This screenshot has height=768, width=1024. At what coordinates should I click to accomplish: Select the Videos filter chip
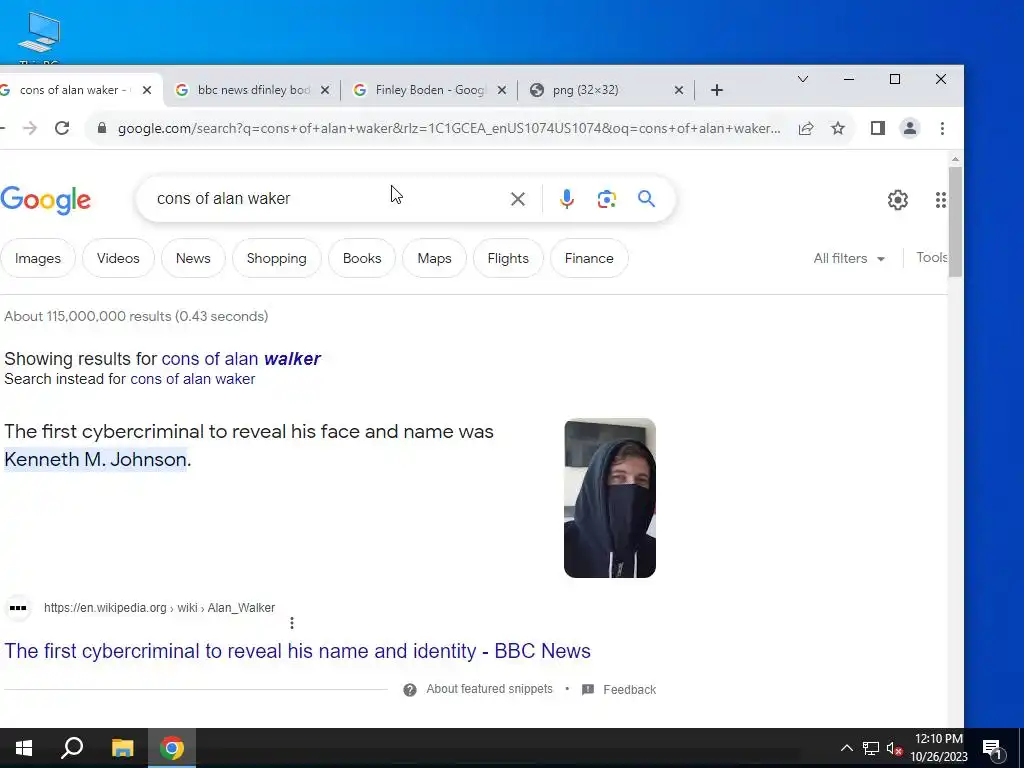pyautogui.click(x=118, y=259)
